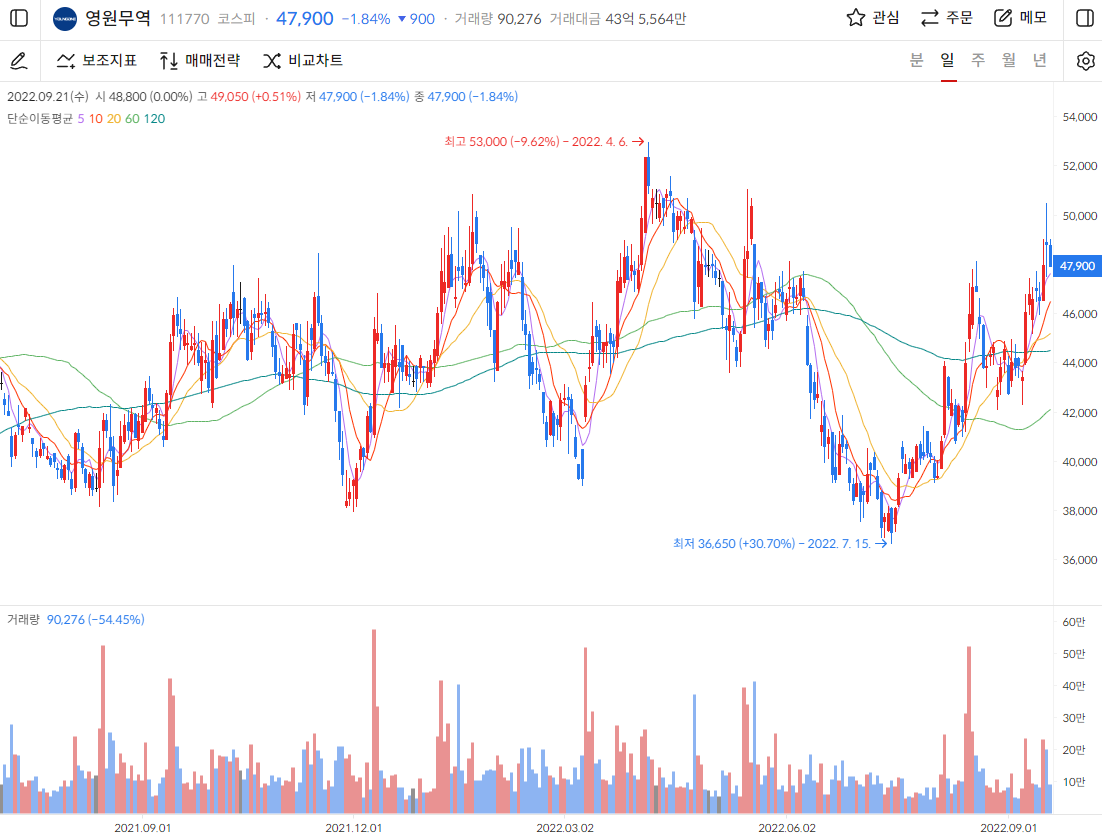Click the 54,000 price axis label
1102x839 pixels.
[1080, 117]
